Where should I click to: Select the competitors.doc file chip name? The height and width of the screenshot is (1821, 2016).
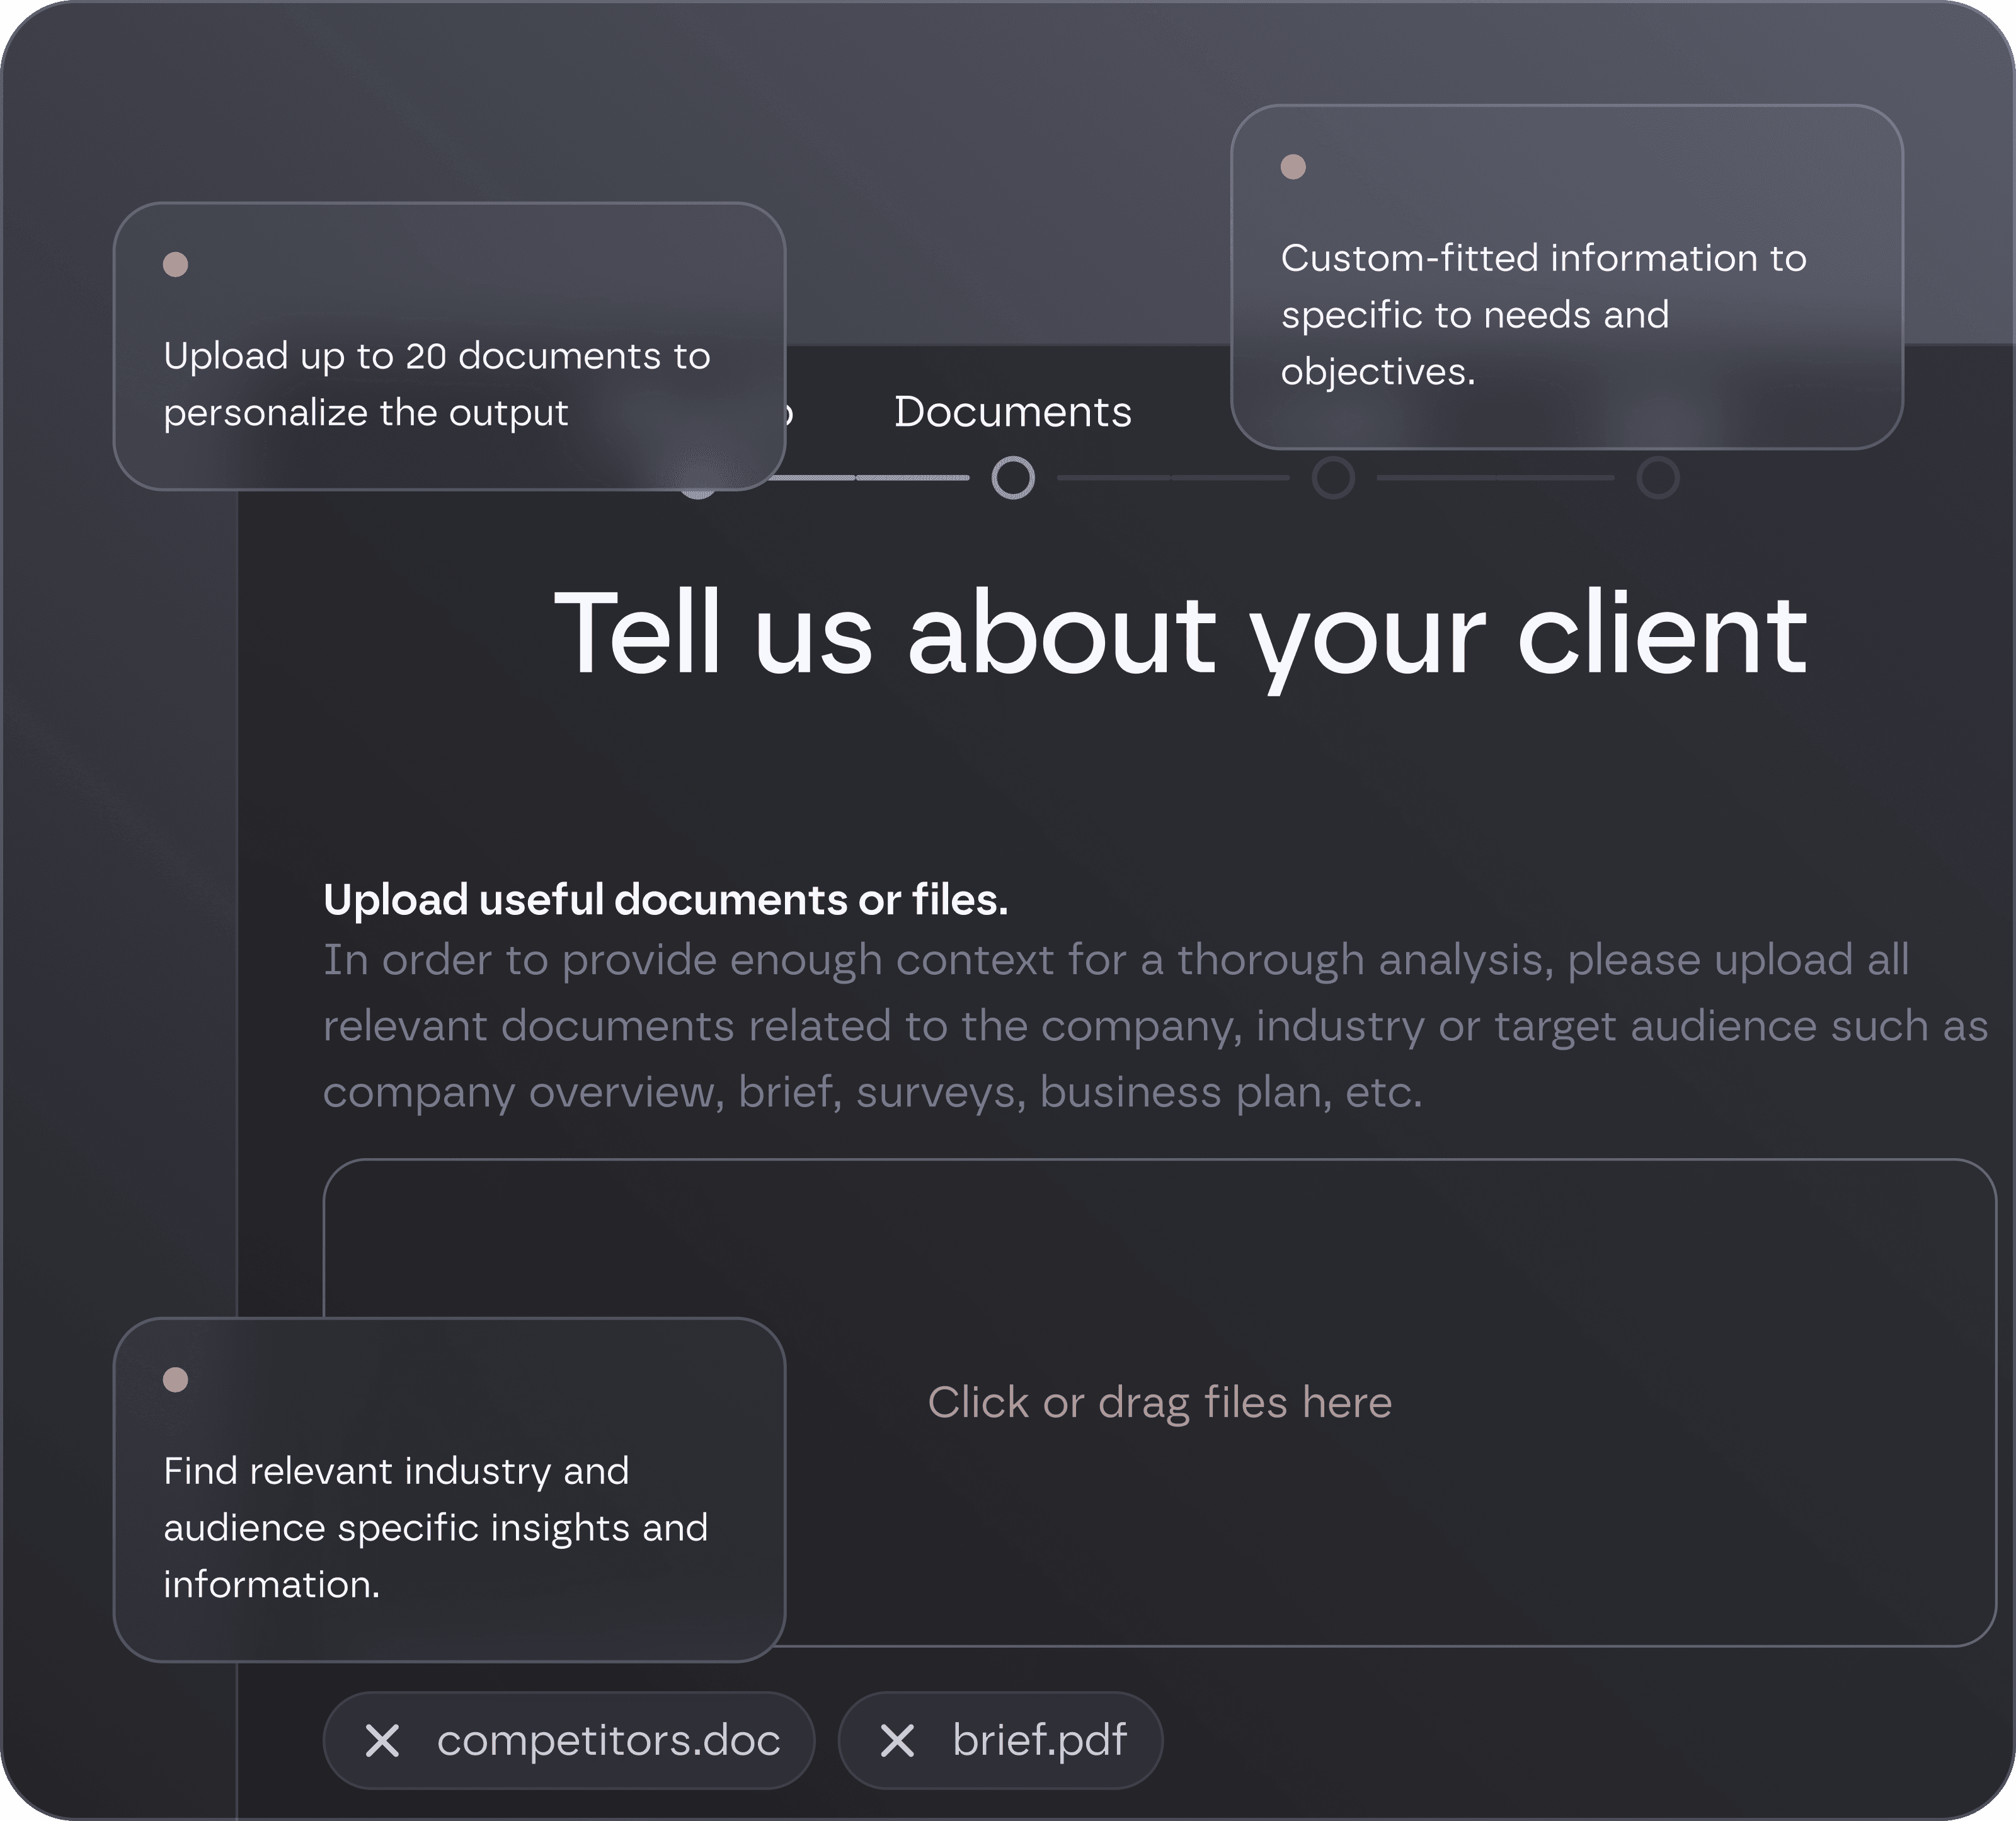(608, 1741)
